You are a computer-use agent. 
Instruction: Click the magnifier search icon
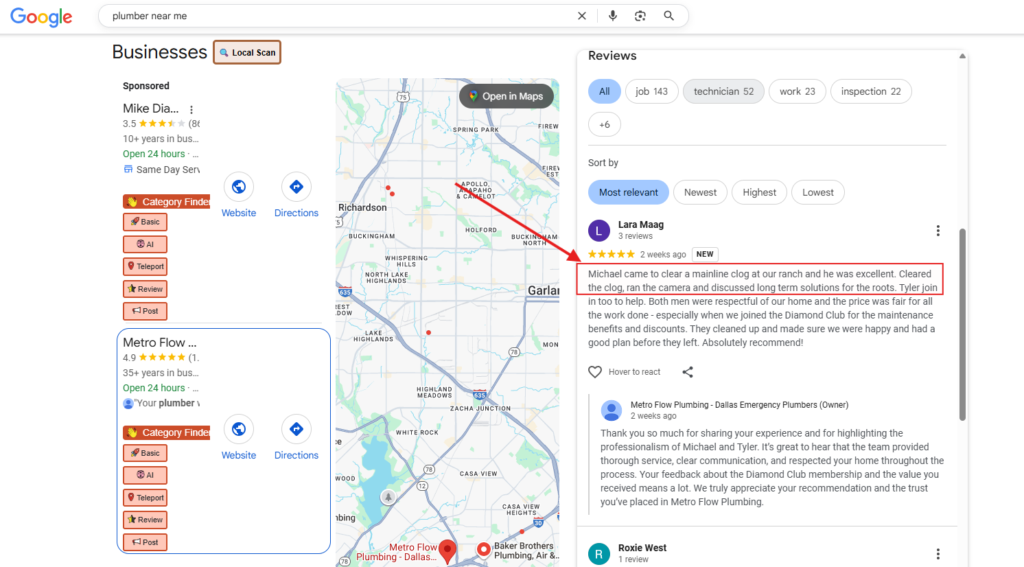tap(669, 16)
